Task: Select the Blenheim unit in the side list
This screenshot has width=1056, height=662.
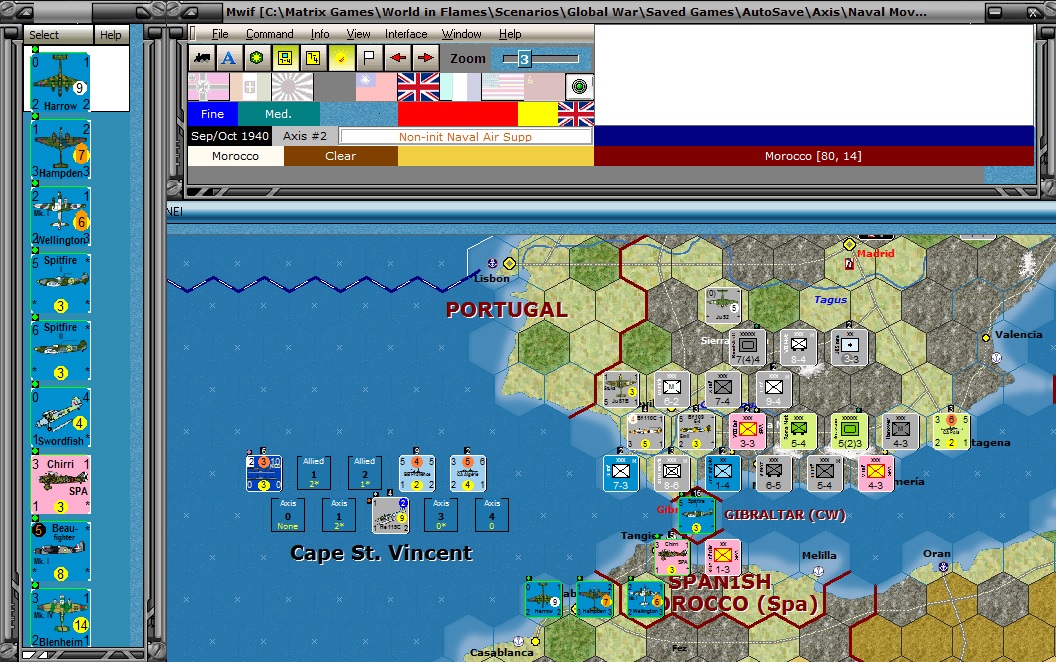Action: 61,618
